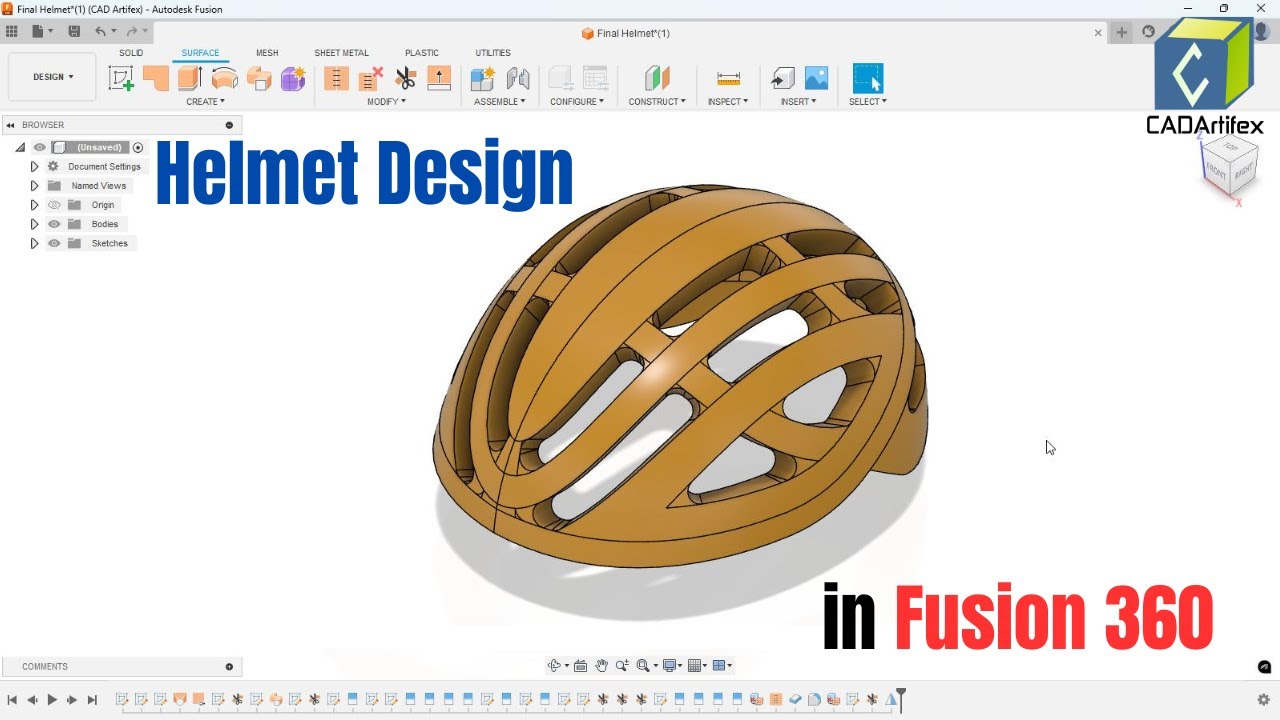Select the Pan hand tool
Image resolution: width=1280 pixels, height=720 pixels.
click(x=602, y=666)
